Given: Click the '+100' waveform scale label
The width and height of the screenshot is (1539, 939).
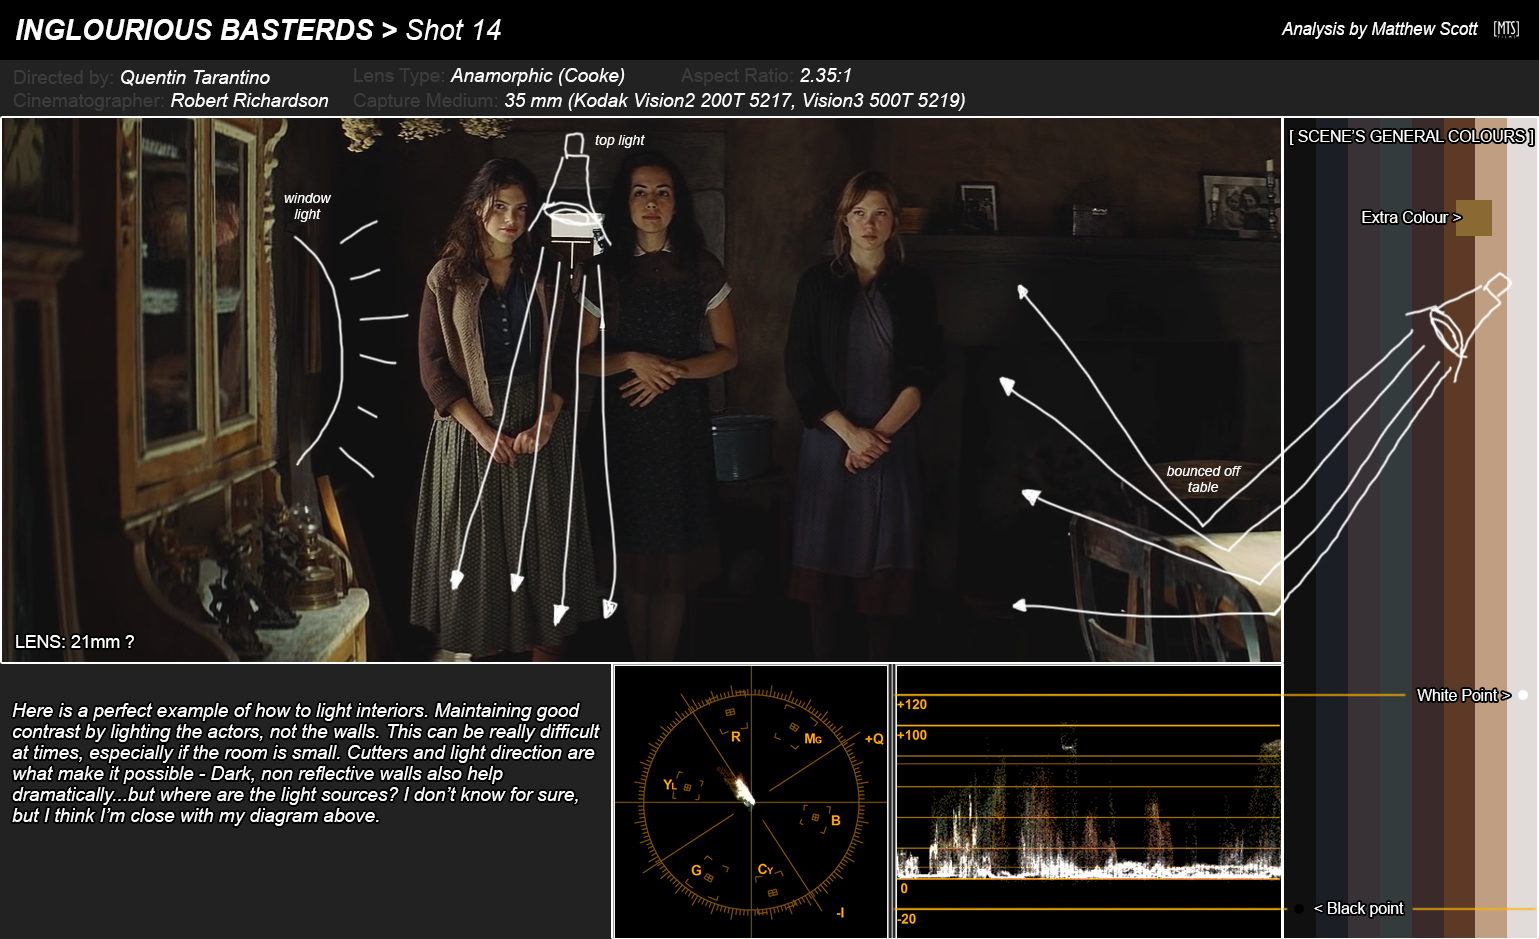Looking at the screenshot, I should point(912,735).
